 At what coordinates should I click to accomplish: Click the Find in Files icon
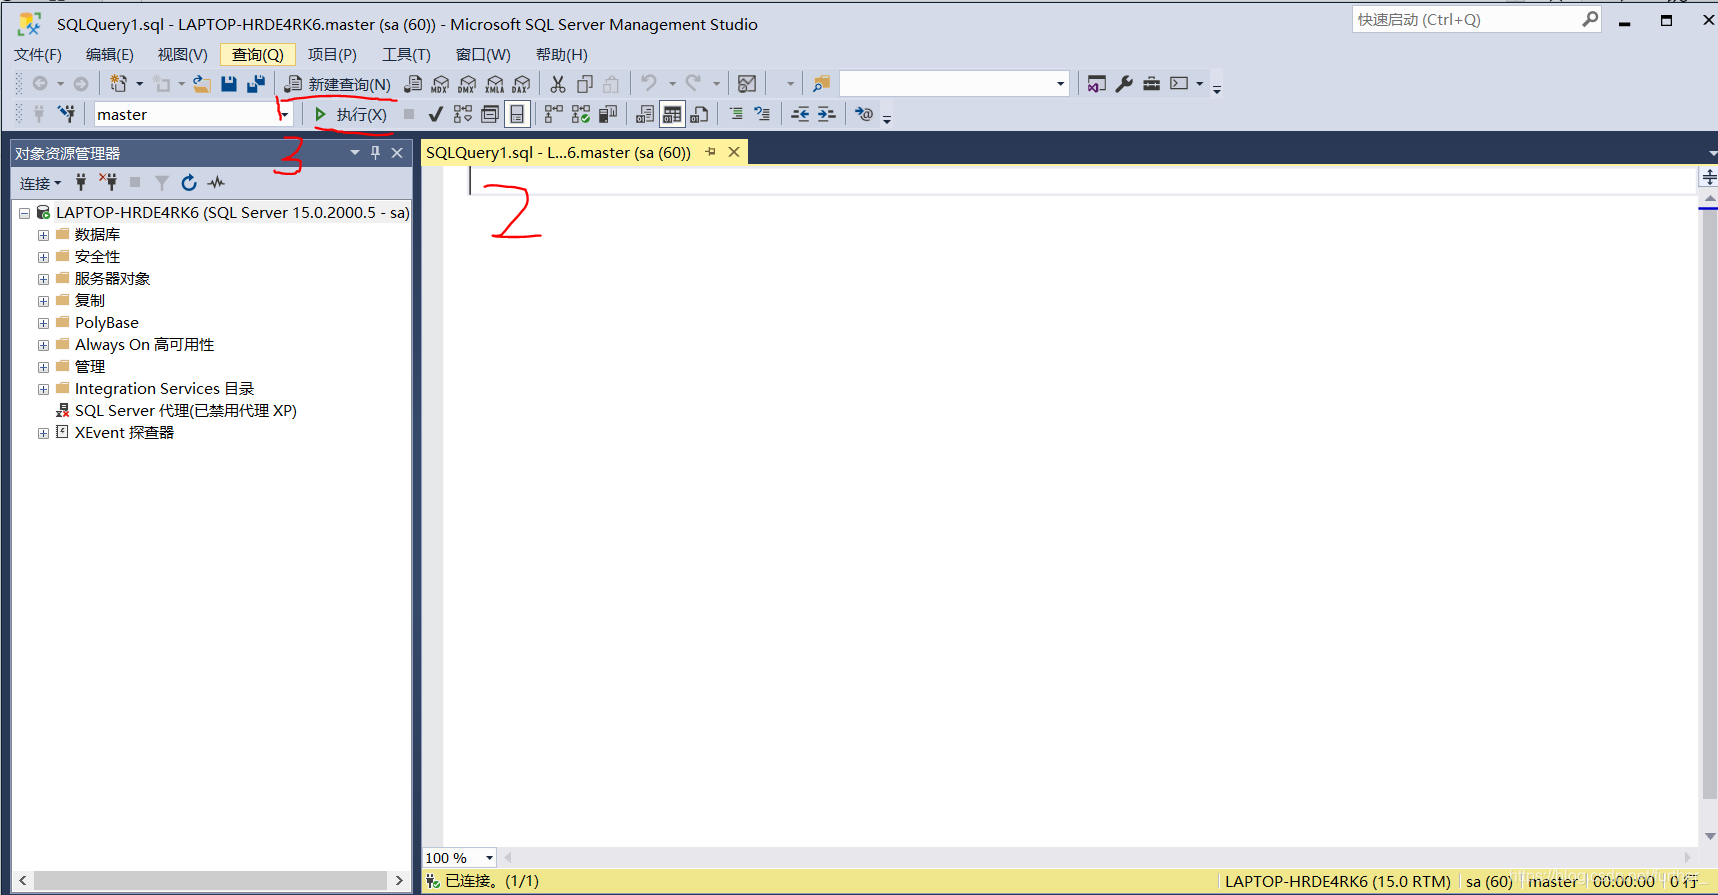(821, 84)
